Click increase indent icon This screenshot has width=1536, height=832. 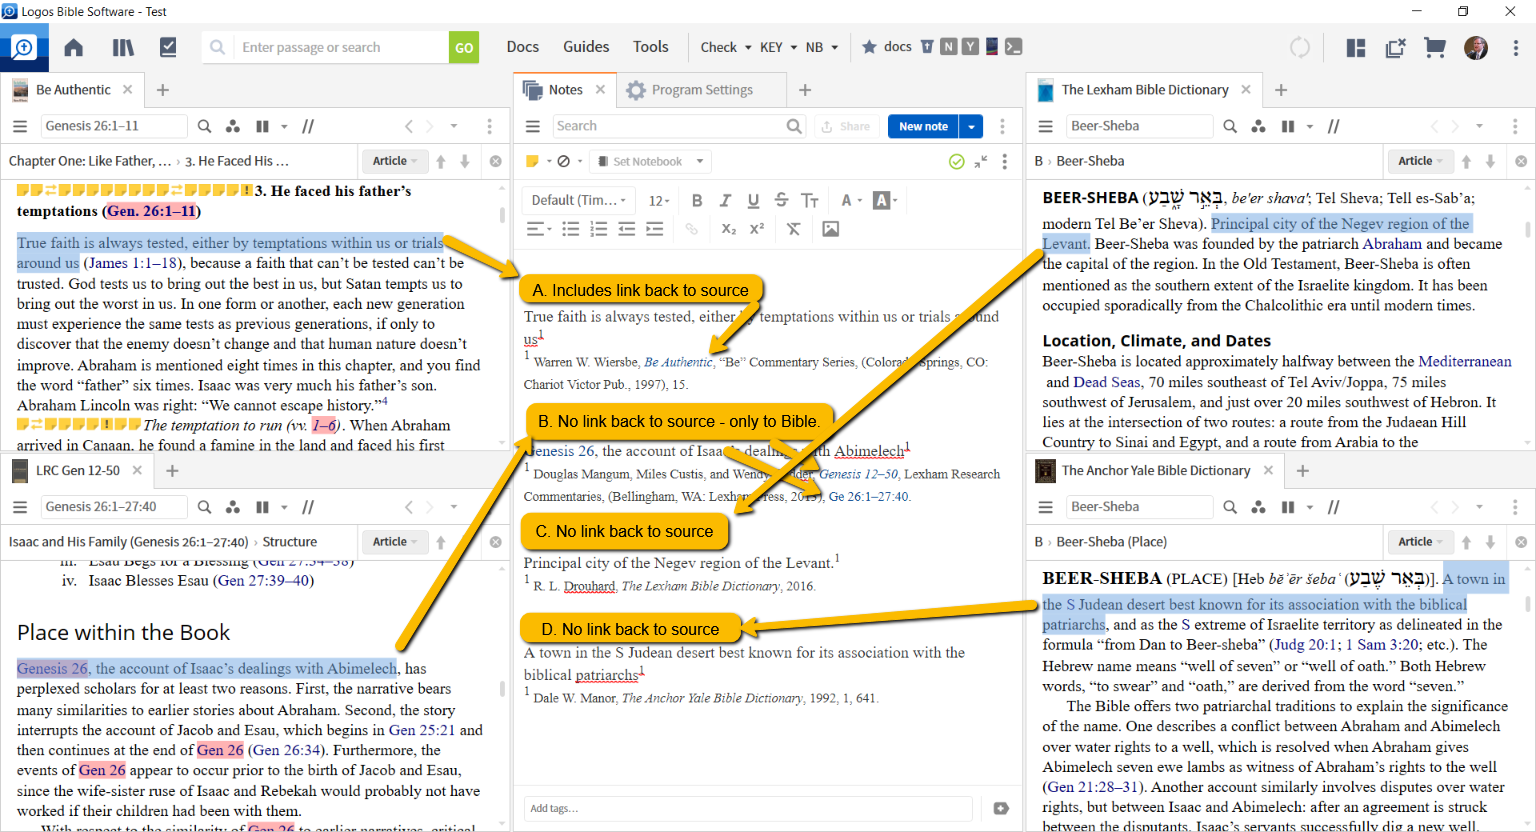[655, 229]
